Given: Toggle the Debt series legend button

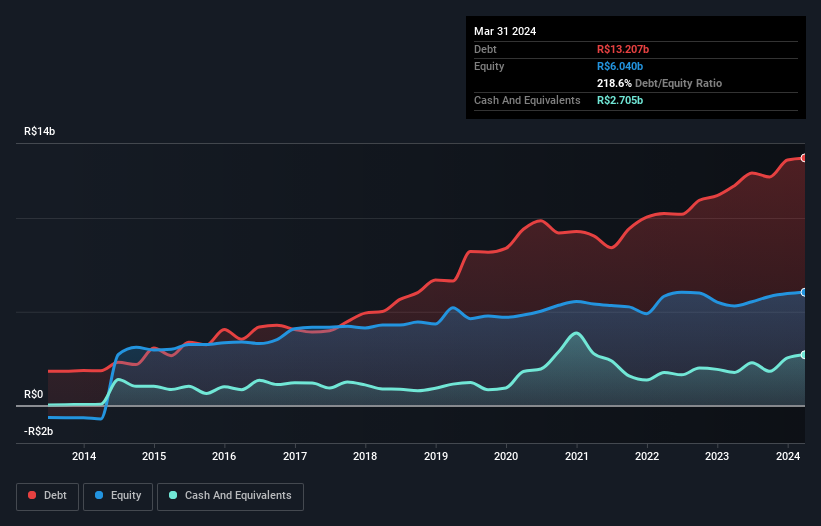Looking at the screenshot, I should (x=48, y=496).
